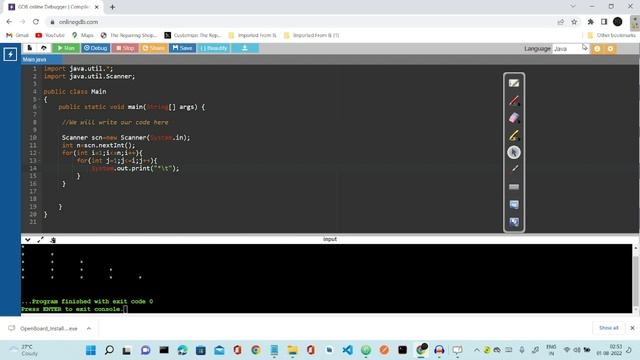Image resolution: width=640 pixels, height=360 pixels.
Task: Open the Other bookmarks folder
Action: 611,36
